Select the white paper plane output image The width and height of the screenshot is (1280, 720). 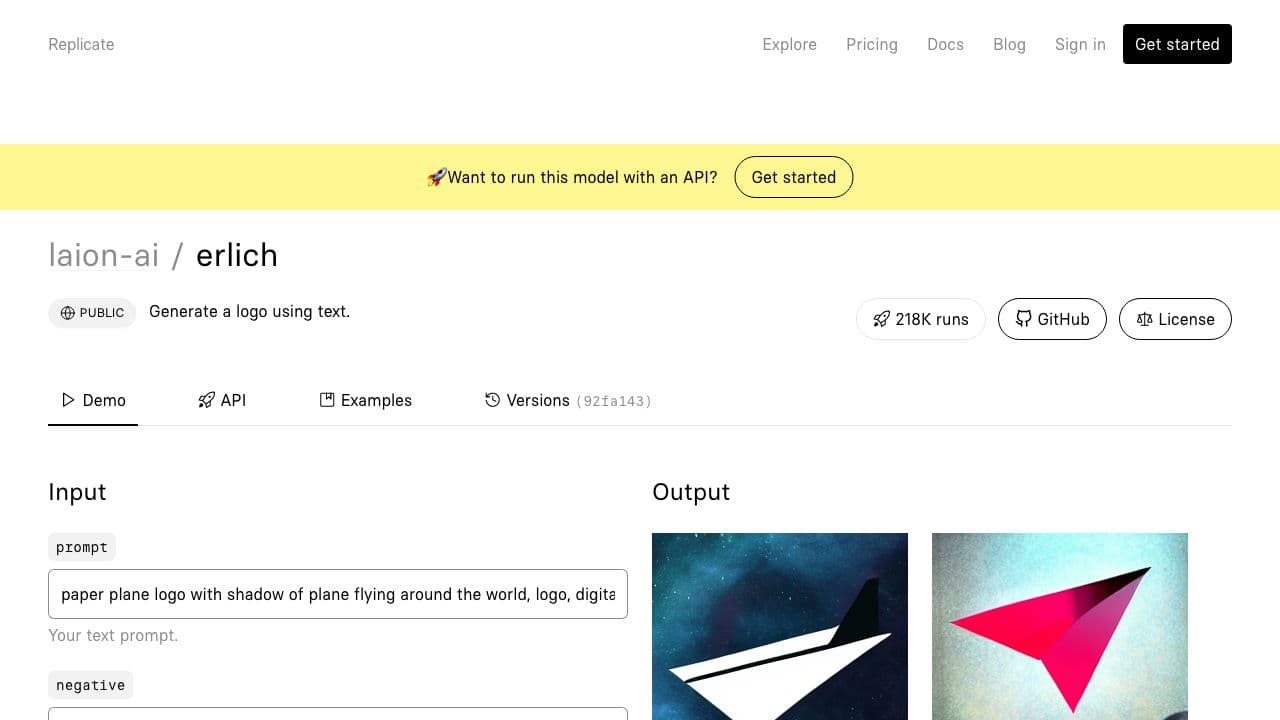(x=780, y=626)
